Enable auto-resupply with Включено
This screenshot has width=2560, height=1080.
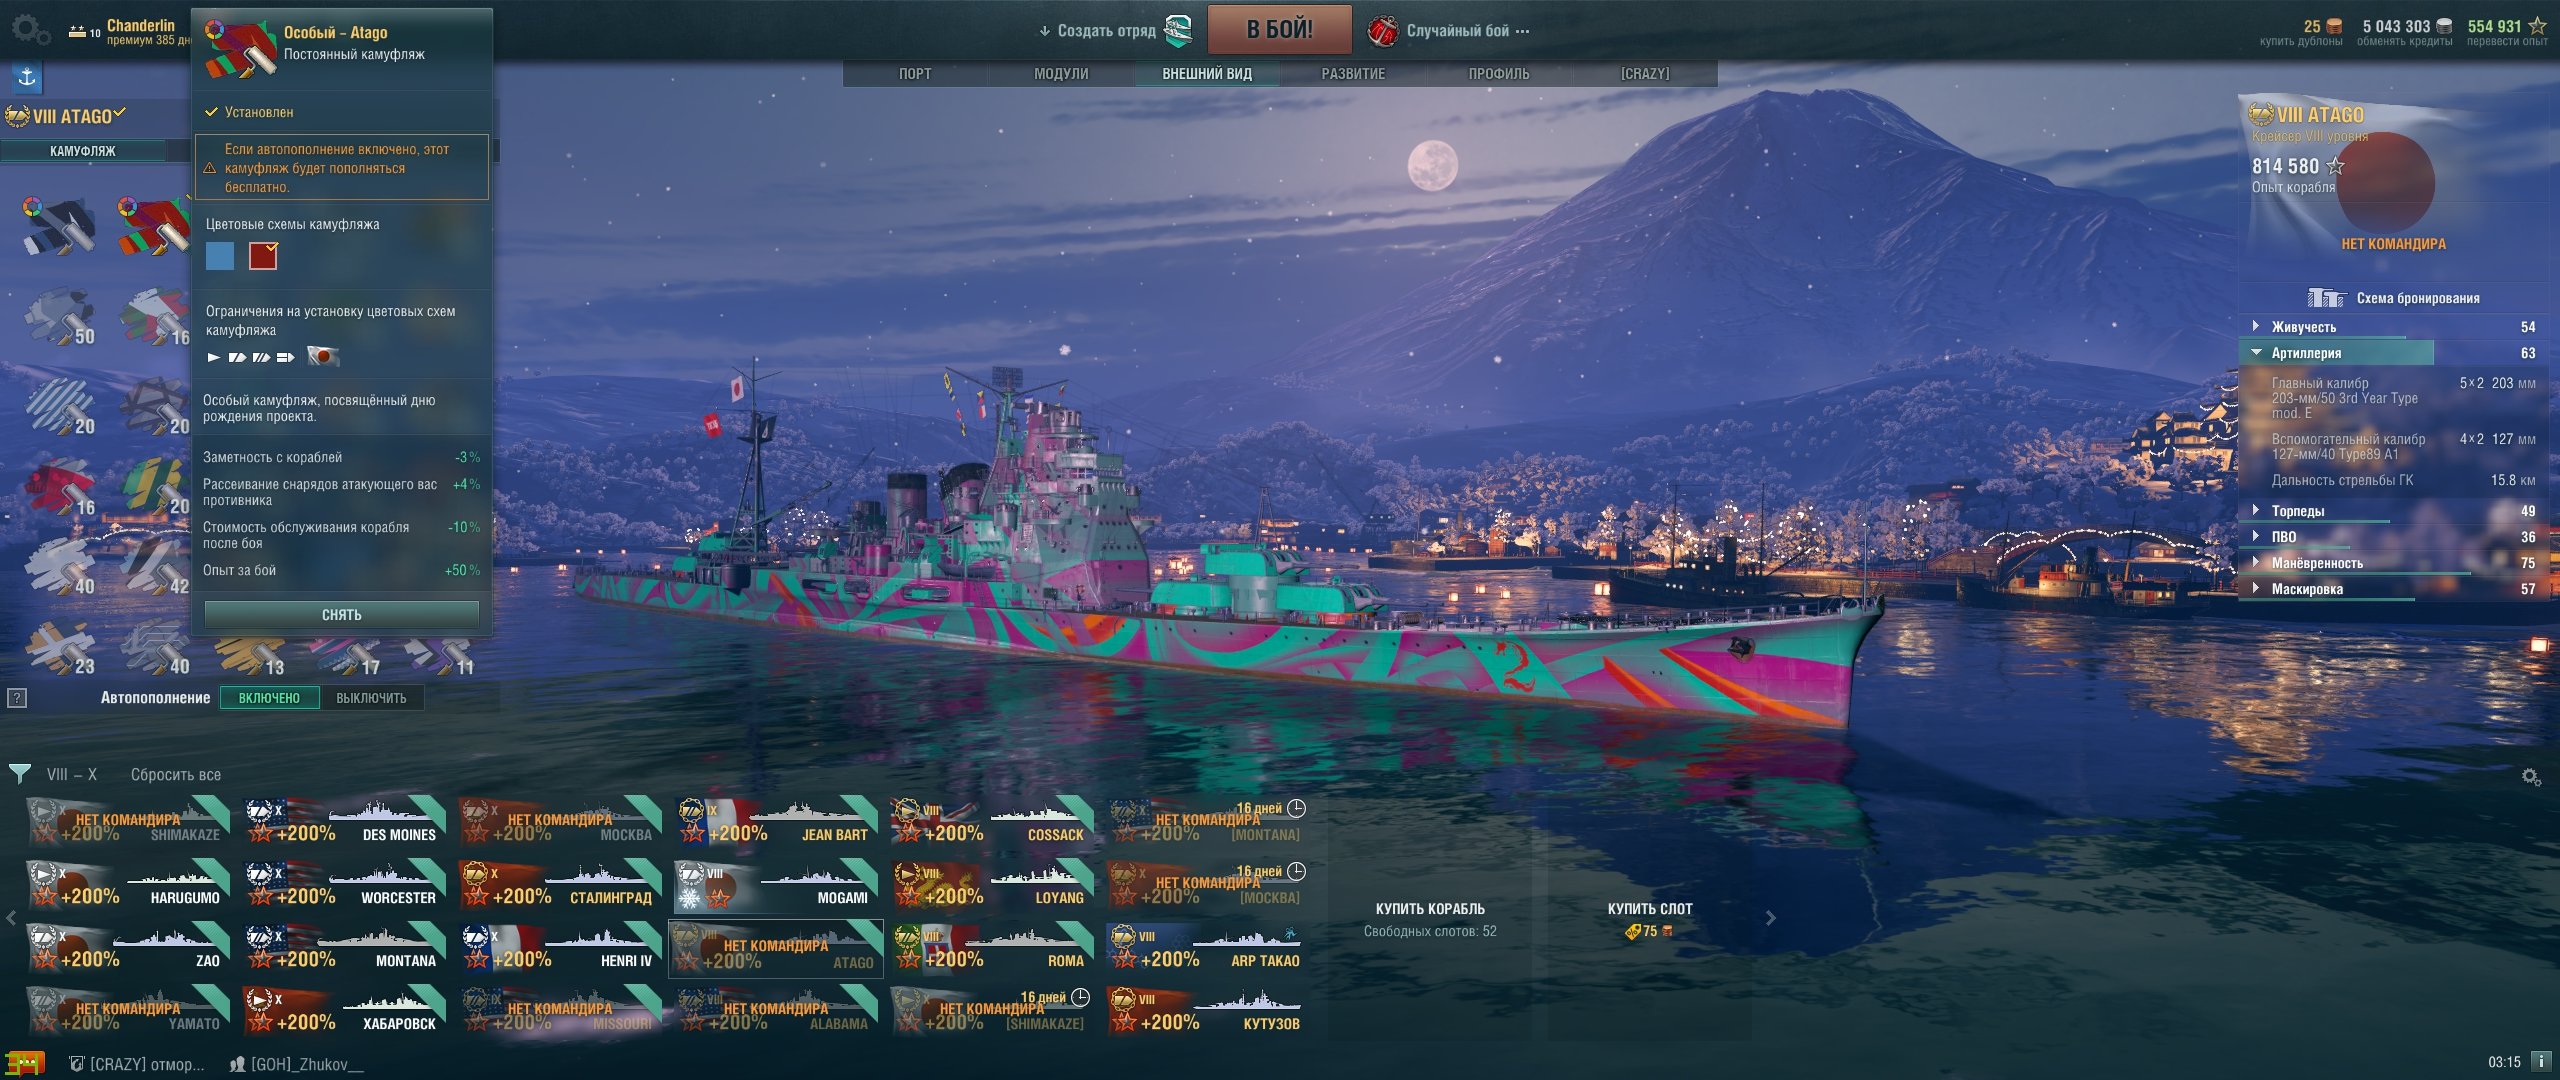(x=269, y=698)
